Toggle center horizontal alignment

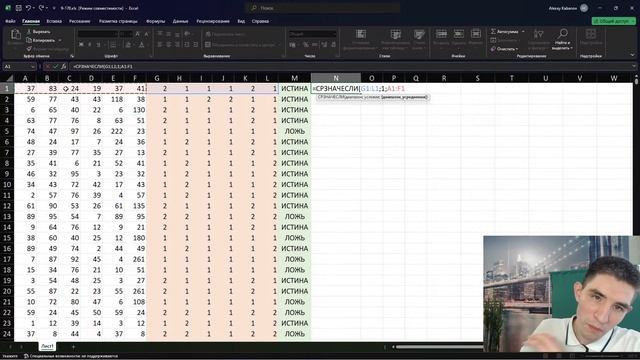(168, 44)
